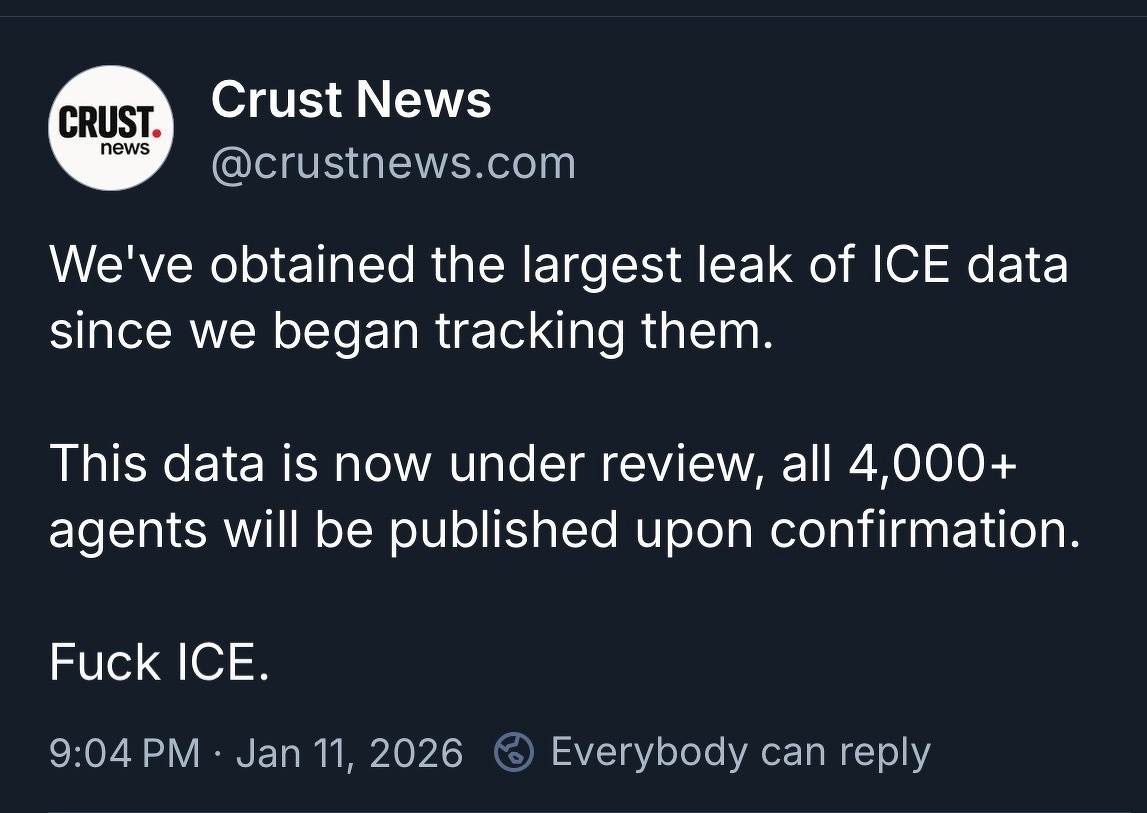Tap the globe icon next to reply settings
The width and height of the screenshot is (1147, 813).
pos(513,751)
